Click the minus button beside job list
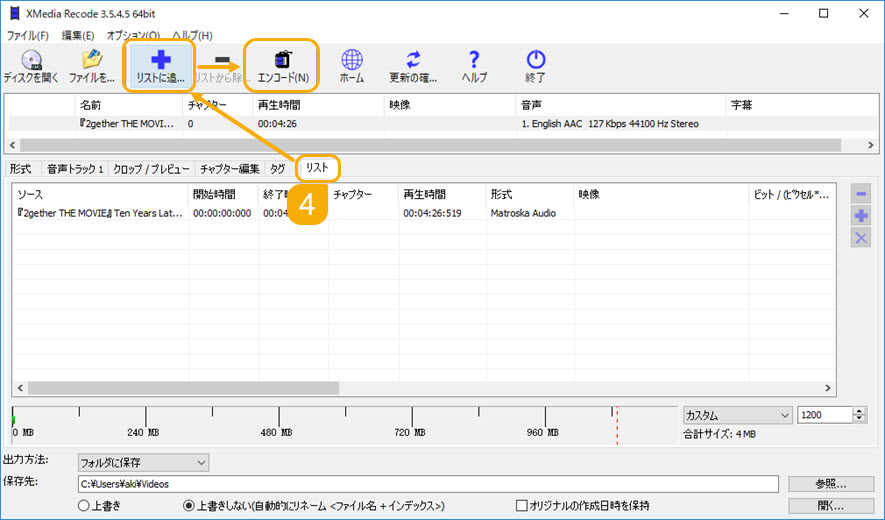 pos(861,194)
